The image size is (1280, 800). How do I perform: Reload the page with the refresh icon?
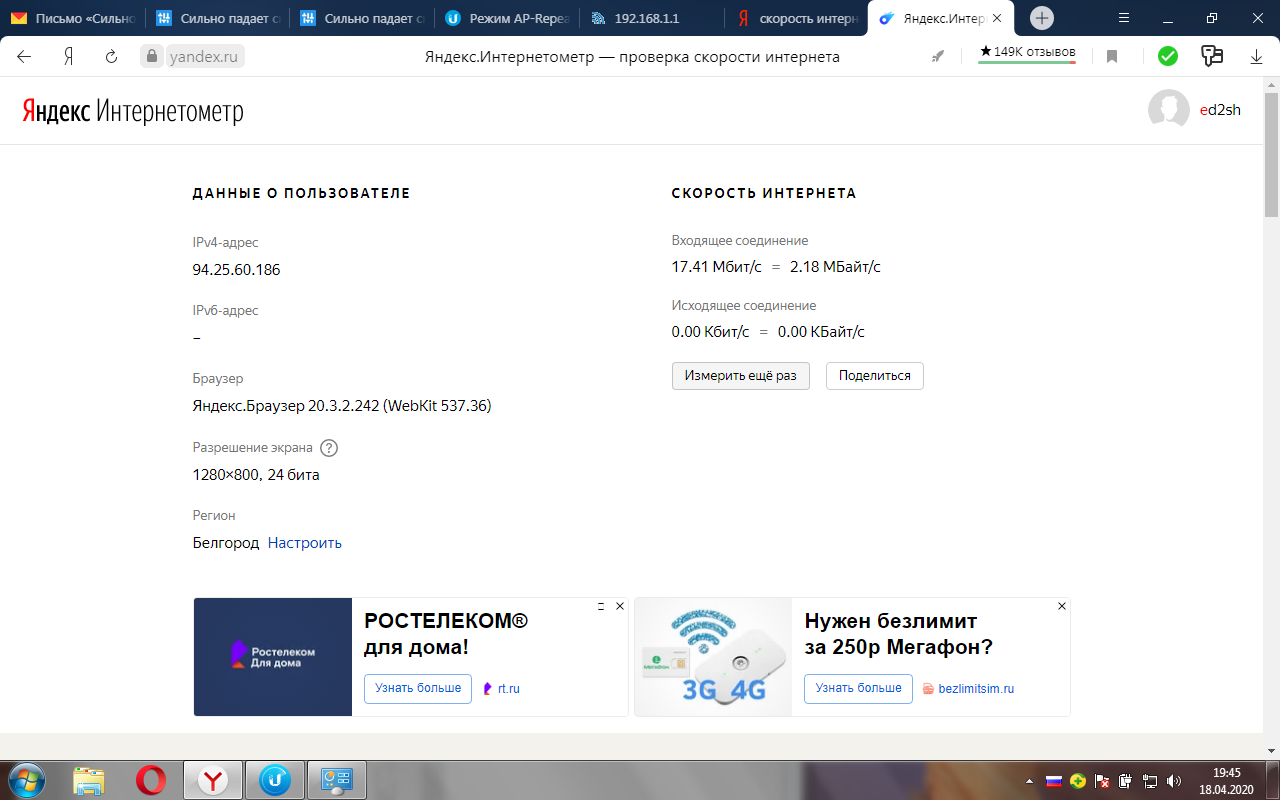[x=112, y=57]
